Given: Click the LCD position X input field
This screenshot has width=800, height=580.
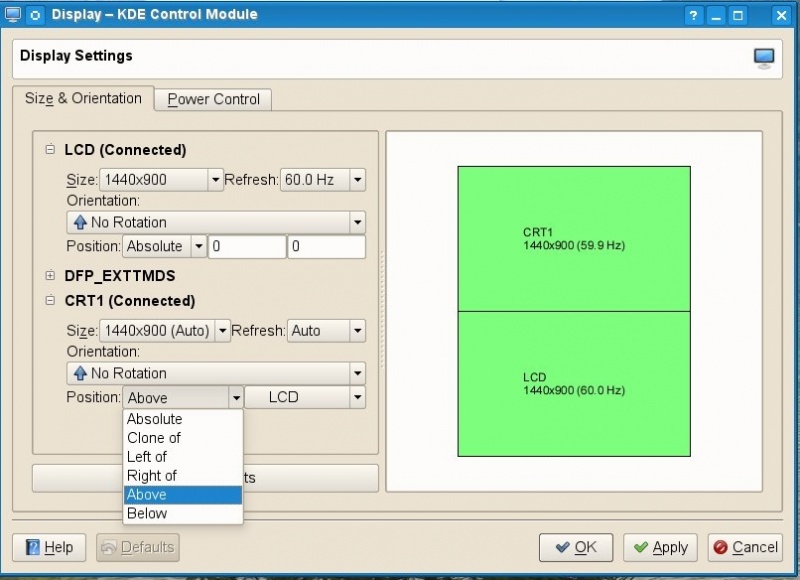Looking at the screenshot, I should click(247, 246).
